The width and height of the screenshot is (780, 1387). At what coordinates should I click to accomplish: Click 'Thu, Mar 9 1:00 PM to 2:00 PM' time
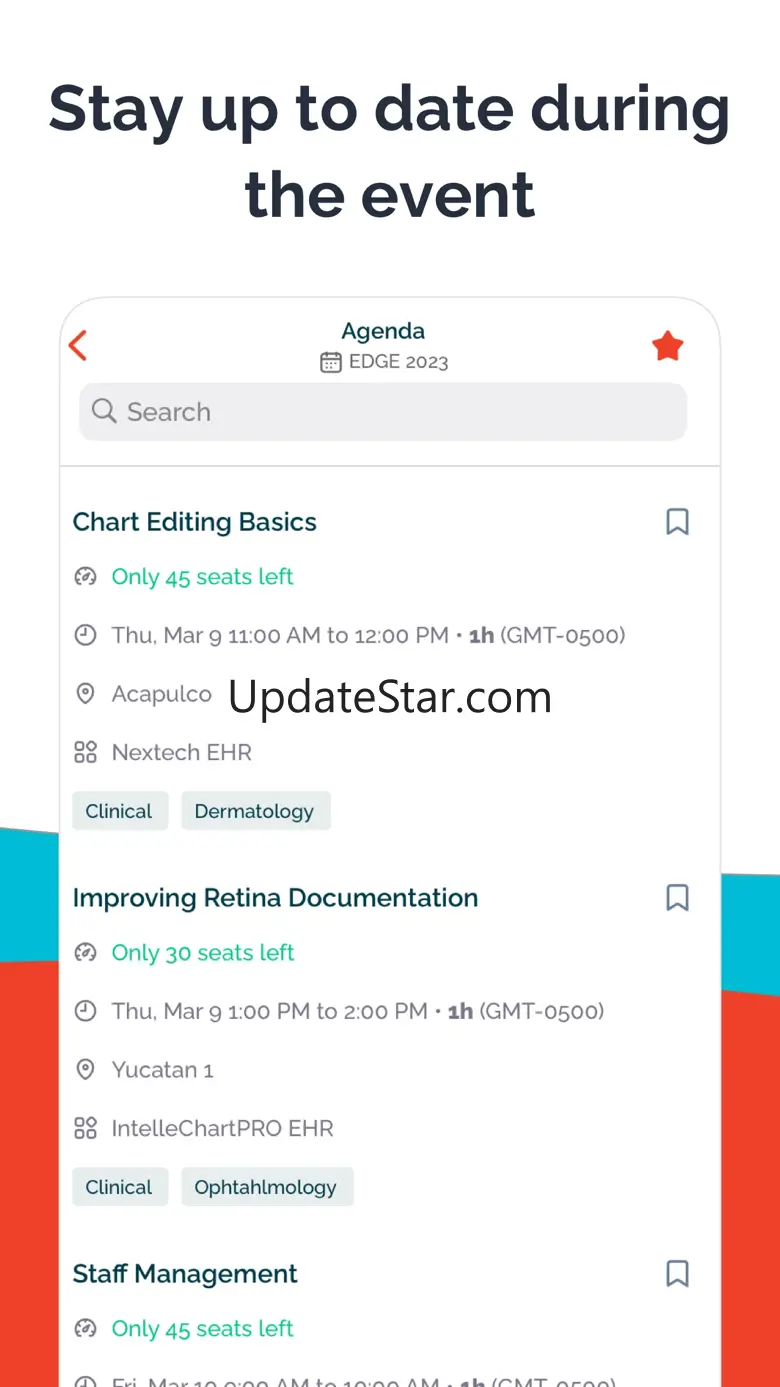click(x=270, y=1011)
